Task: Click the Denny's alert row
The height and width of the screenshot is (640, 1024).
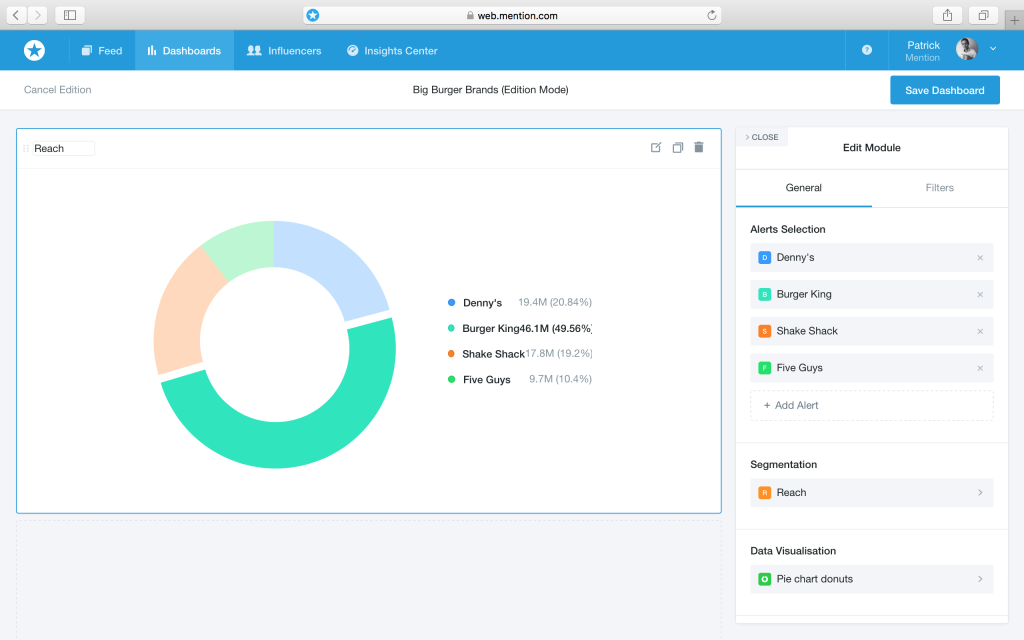Action: point(871,257)
